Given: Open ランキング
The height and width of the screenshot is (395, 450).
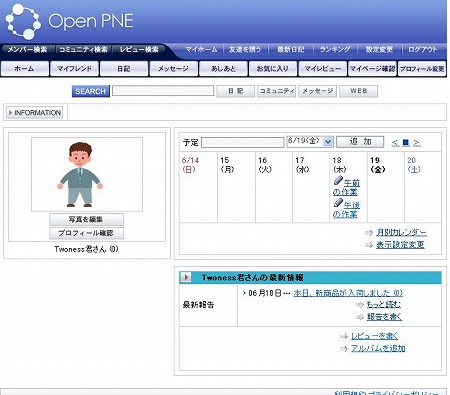Looking at the screenshot, I should [x=335, y=49].
